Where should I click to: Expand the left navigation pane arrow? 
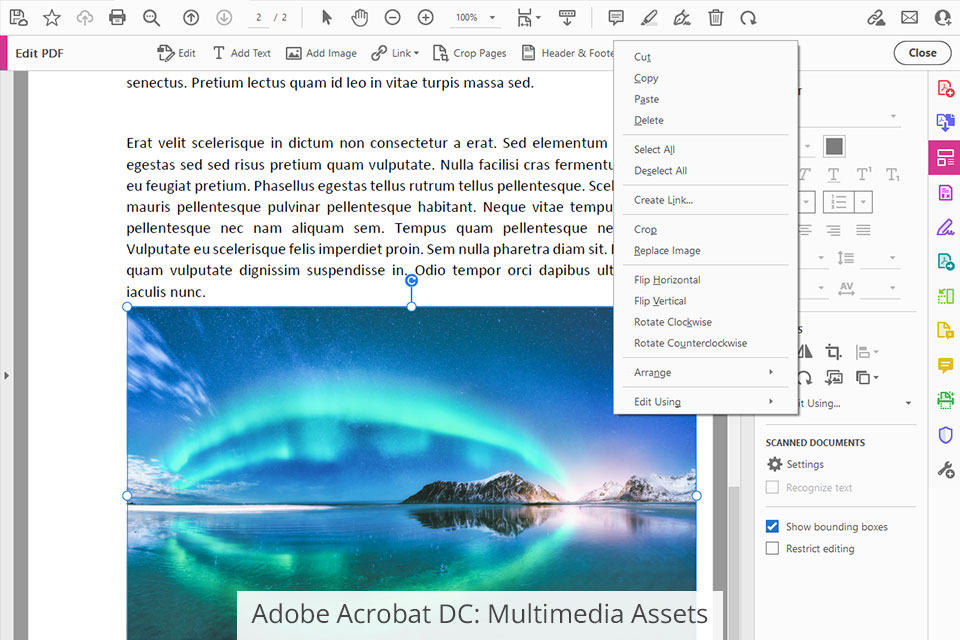[6, 375]
